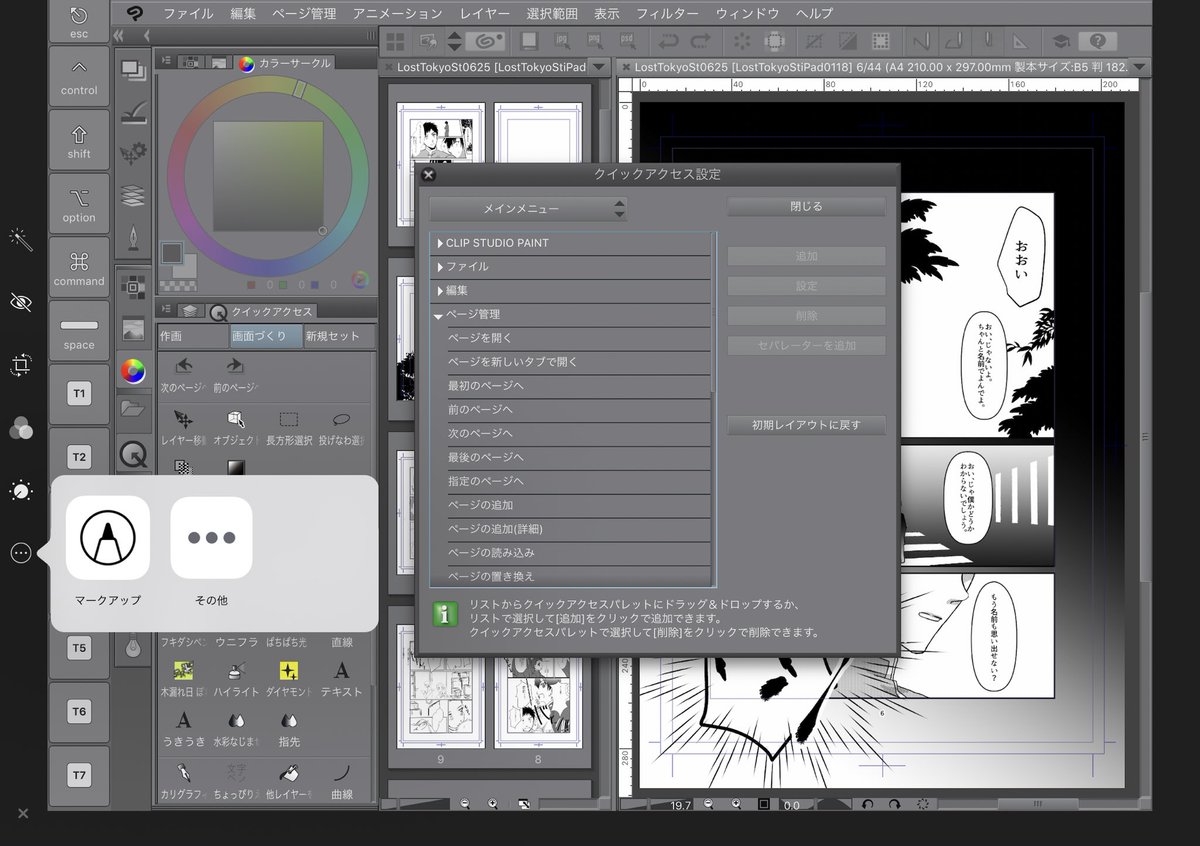The image size is (1200, 846).
Task: Open the フィルター menu
Action: click(x=667, y=14)
